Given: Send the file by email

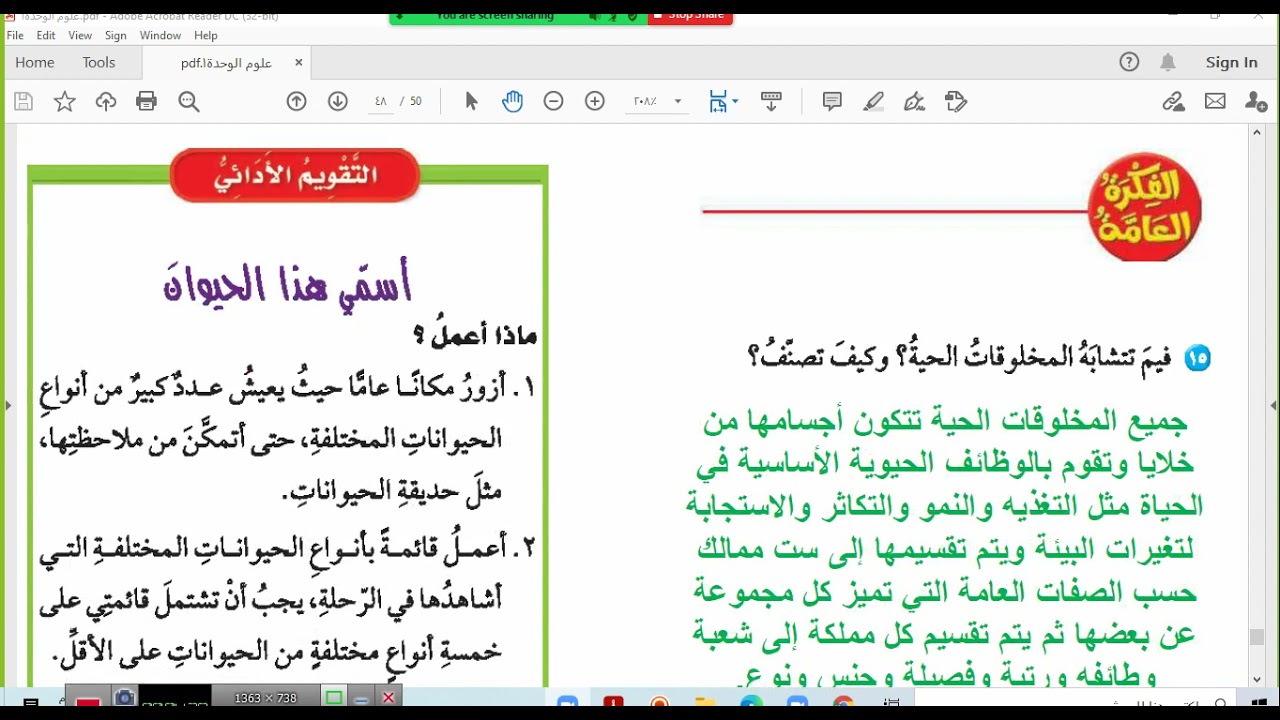Looking at the screenshot, I should coord(1215,101).
